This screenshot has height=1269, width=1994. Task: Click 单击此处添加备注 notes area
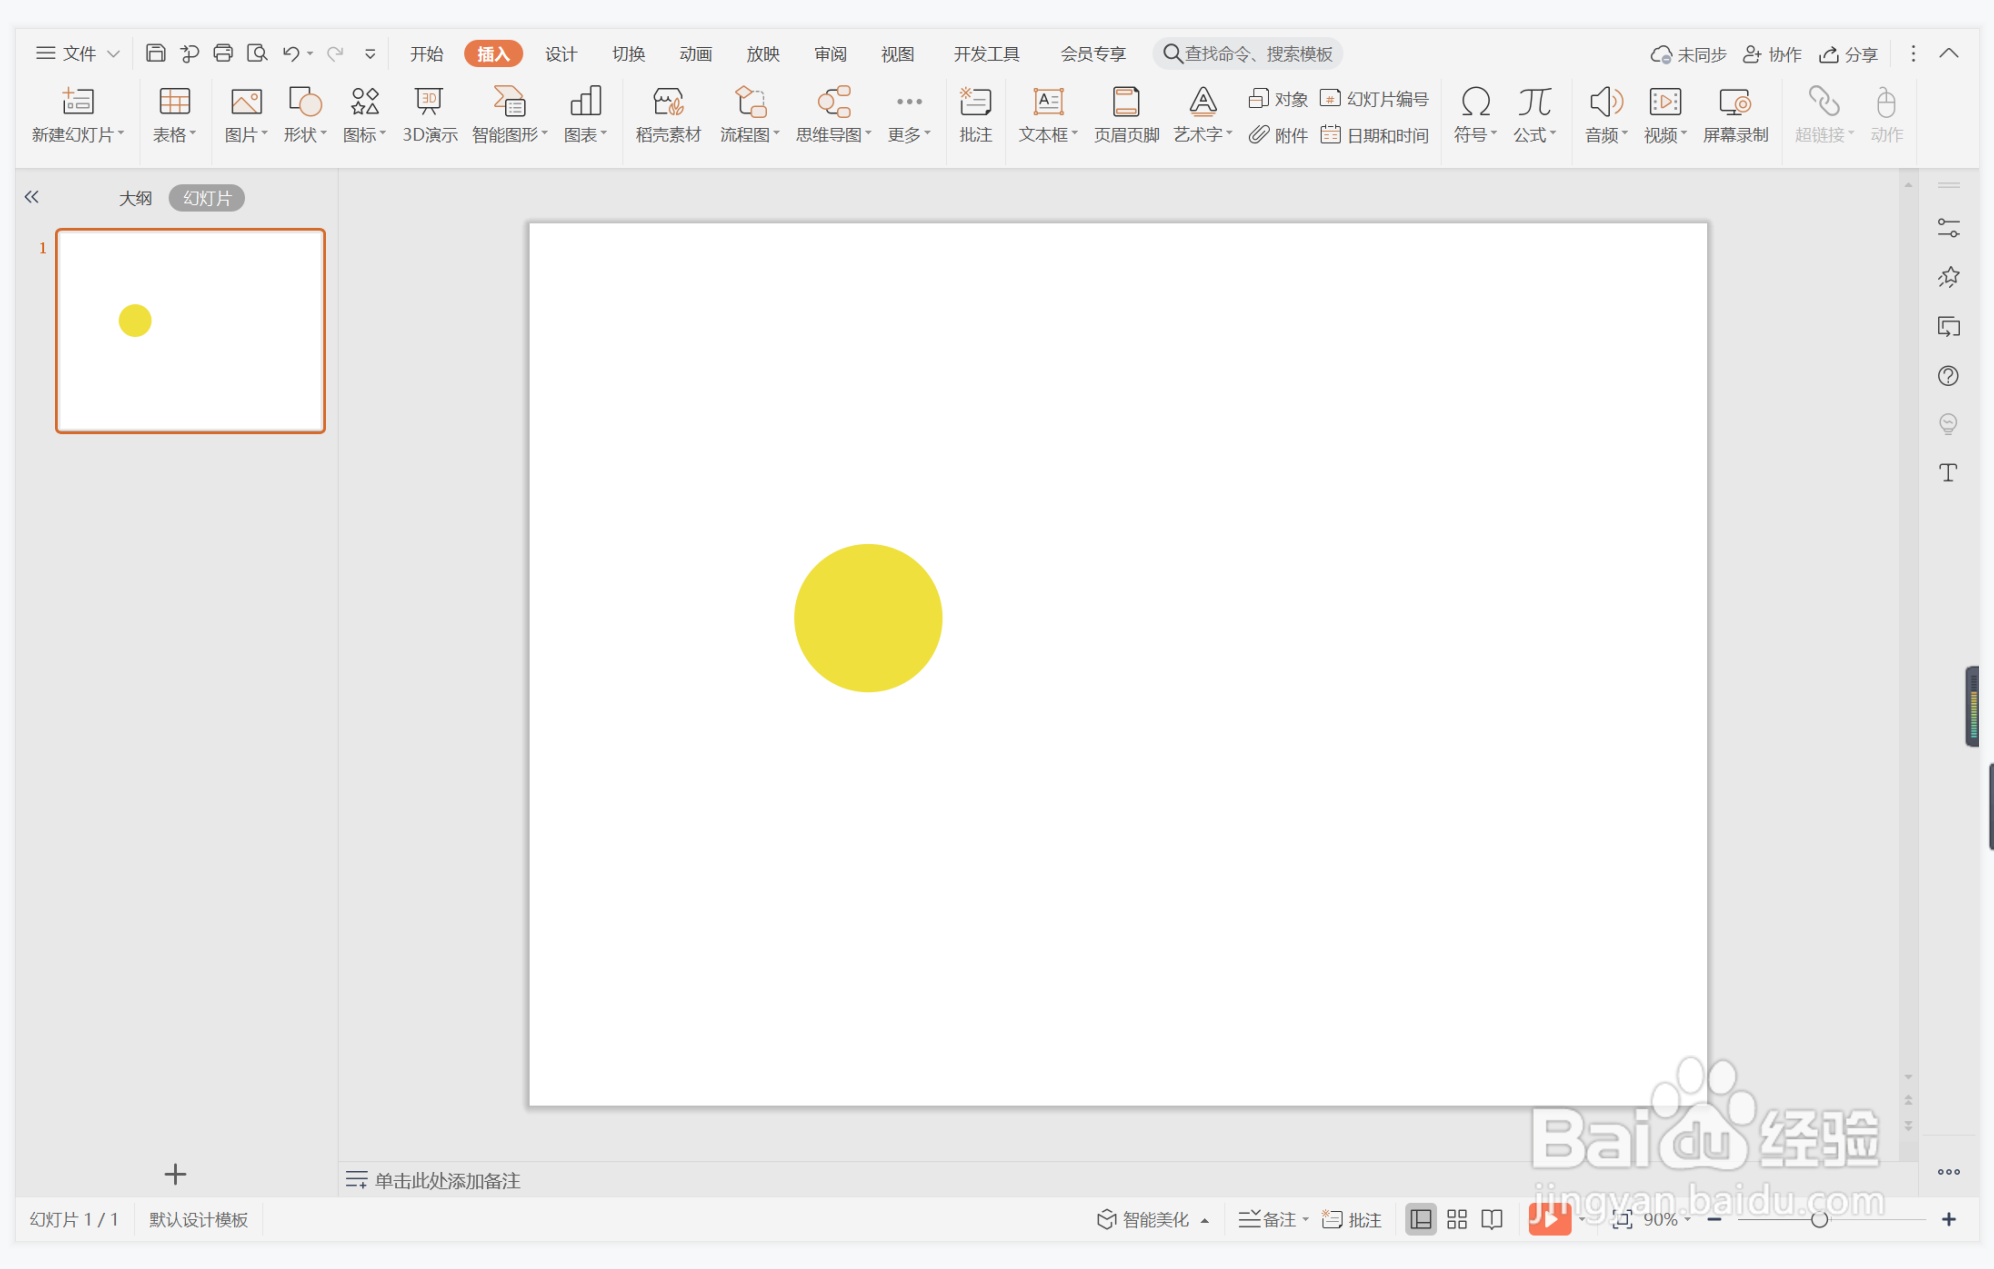(x=447, y=1180)
